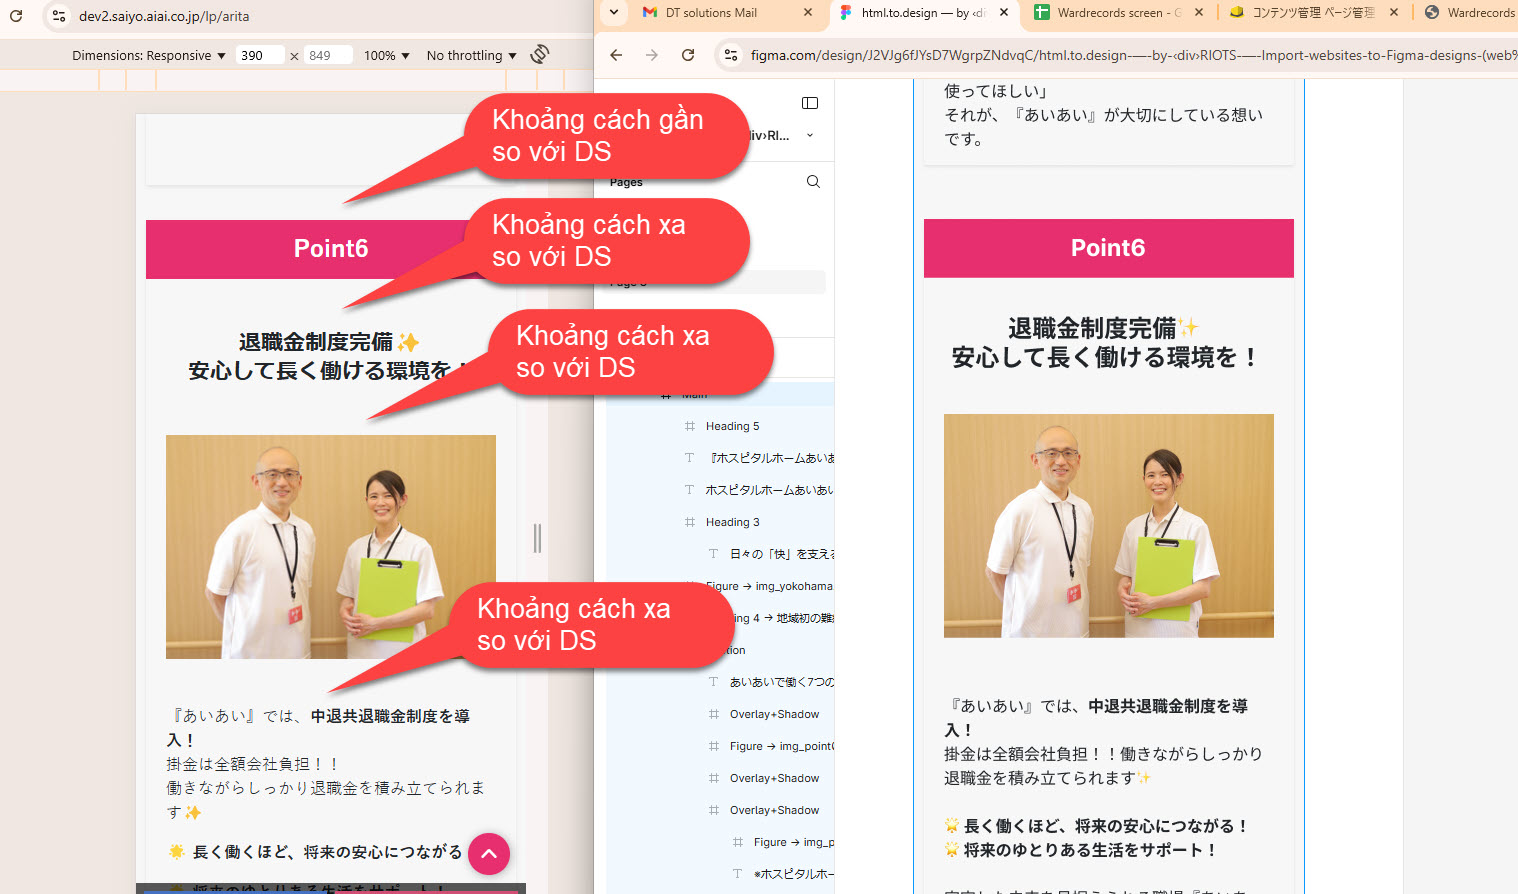Open the 100% zoom dropdown
The width and height of the screenshot is (1518, 894).
386,56
